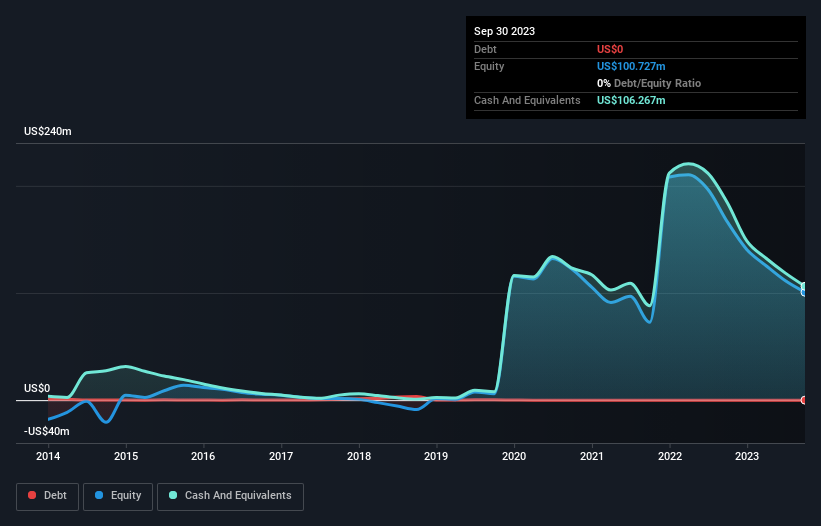The width and height of the screenshot is (821, 526).
Task: Click the 2017 x-axis label
Action: tap(281, 456)
